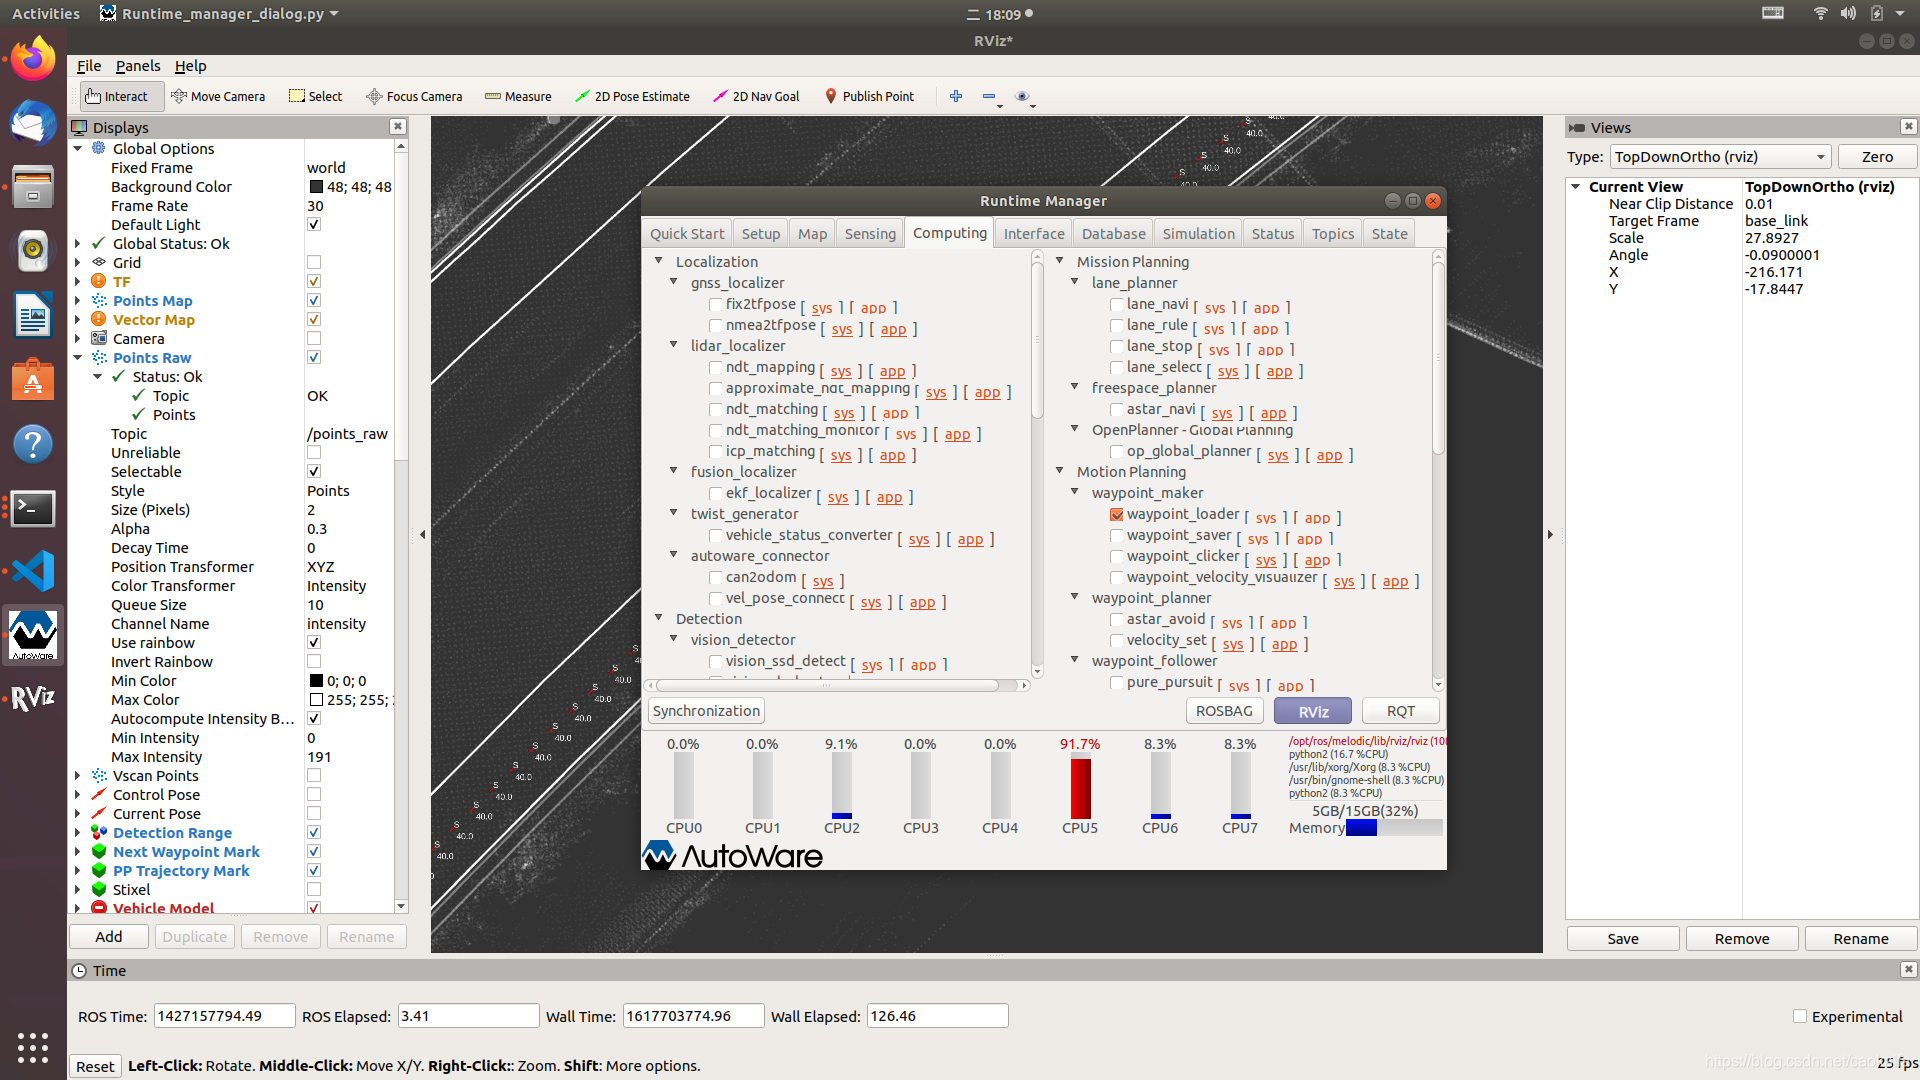Click the blue plus add-tool icon
Viewport: 1920px width, 1080px height.
click(x=956, y=96)
